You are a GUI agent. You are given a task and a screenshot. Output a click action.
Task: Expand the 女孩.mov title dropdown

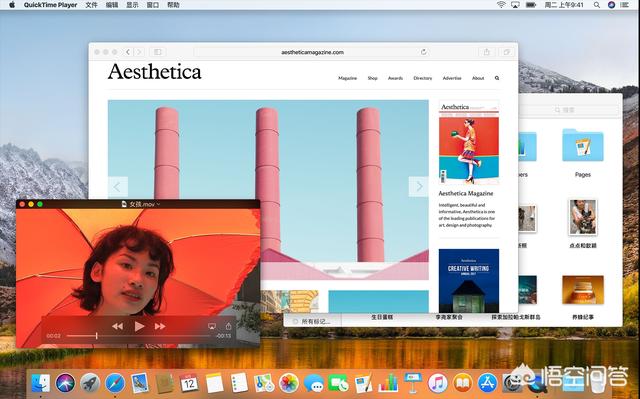pos(158,204)
